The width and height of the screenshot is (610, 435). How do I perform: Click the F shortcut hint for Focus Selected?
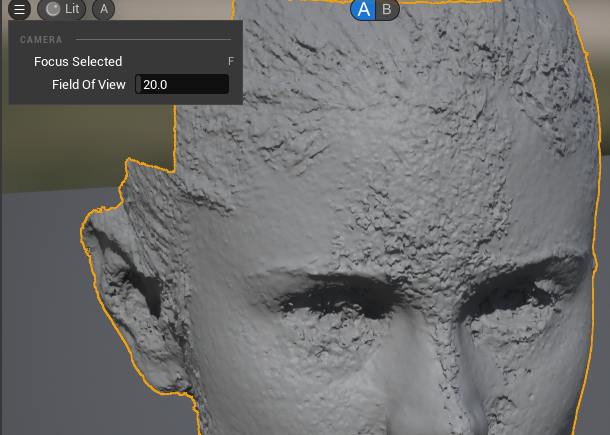click(x=230, y=62)
